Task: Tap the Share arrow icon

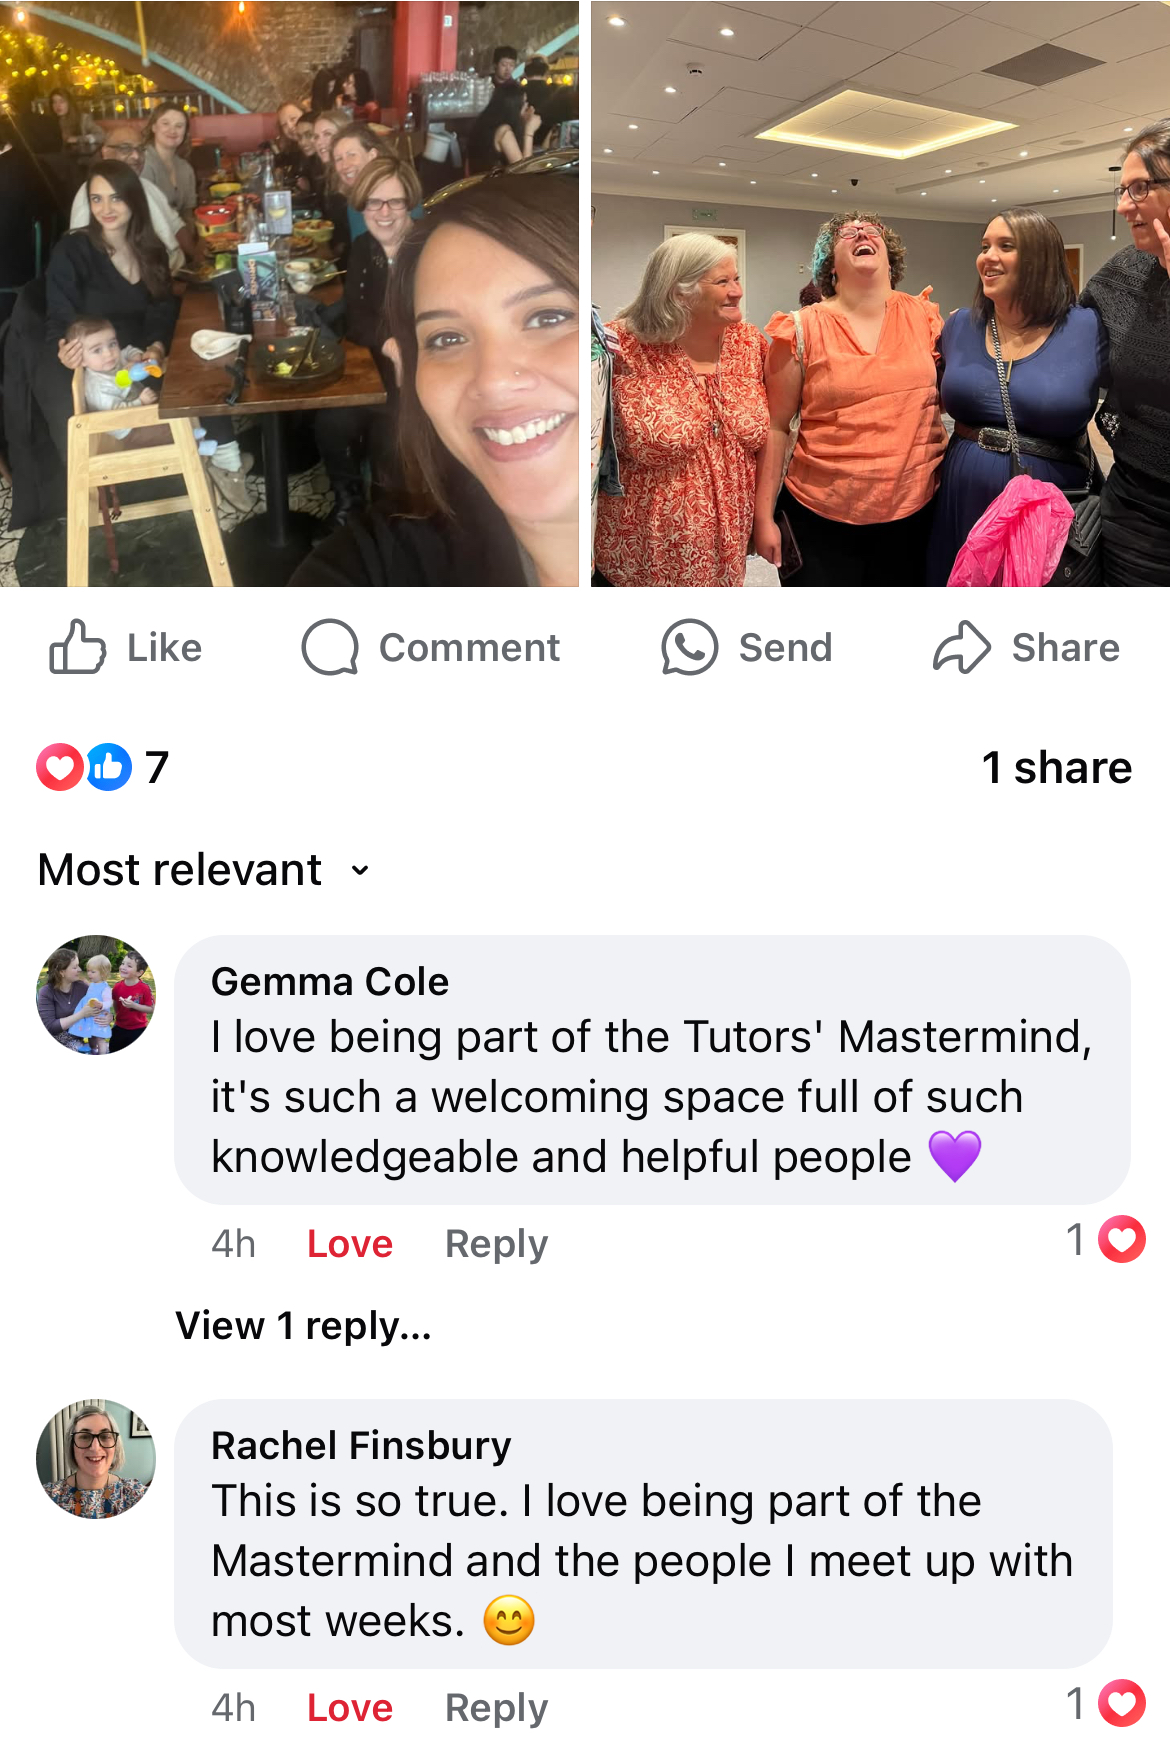Action: click(x=962, y=647)
